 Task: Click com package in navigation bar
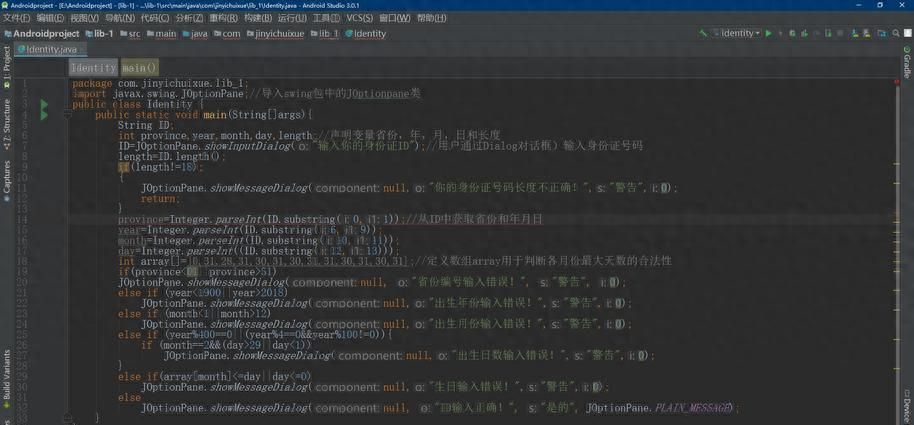pos(227,34)
